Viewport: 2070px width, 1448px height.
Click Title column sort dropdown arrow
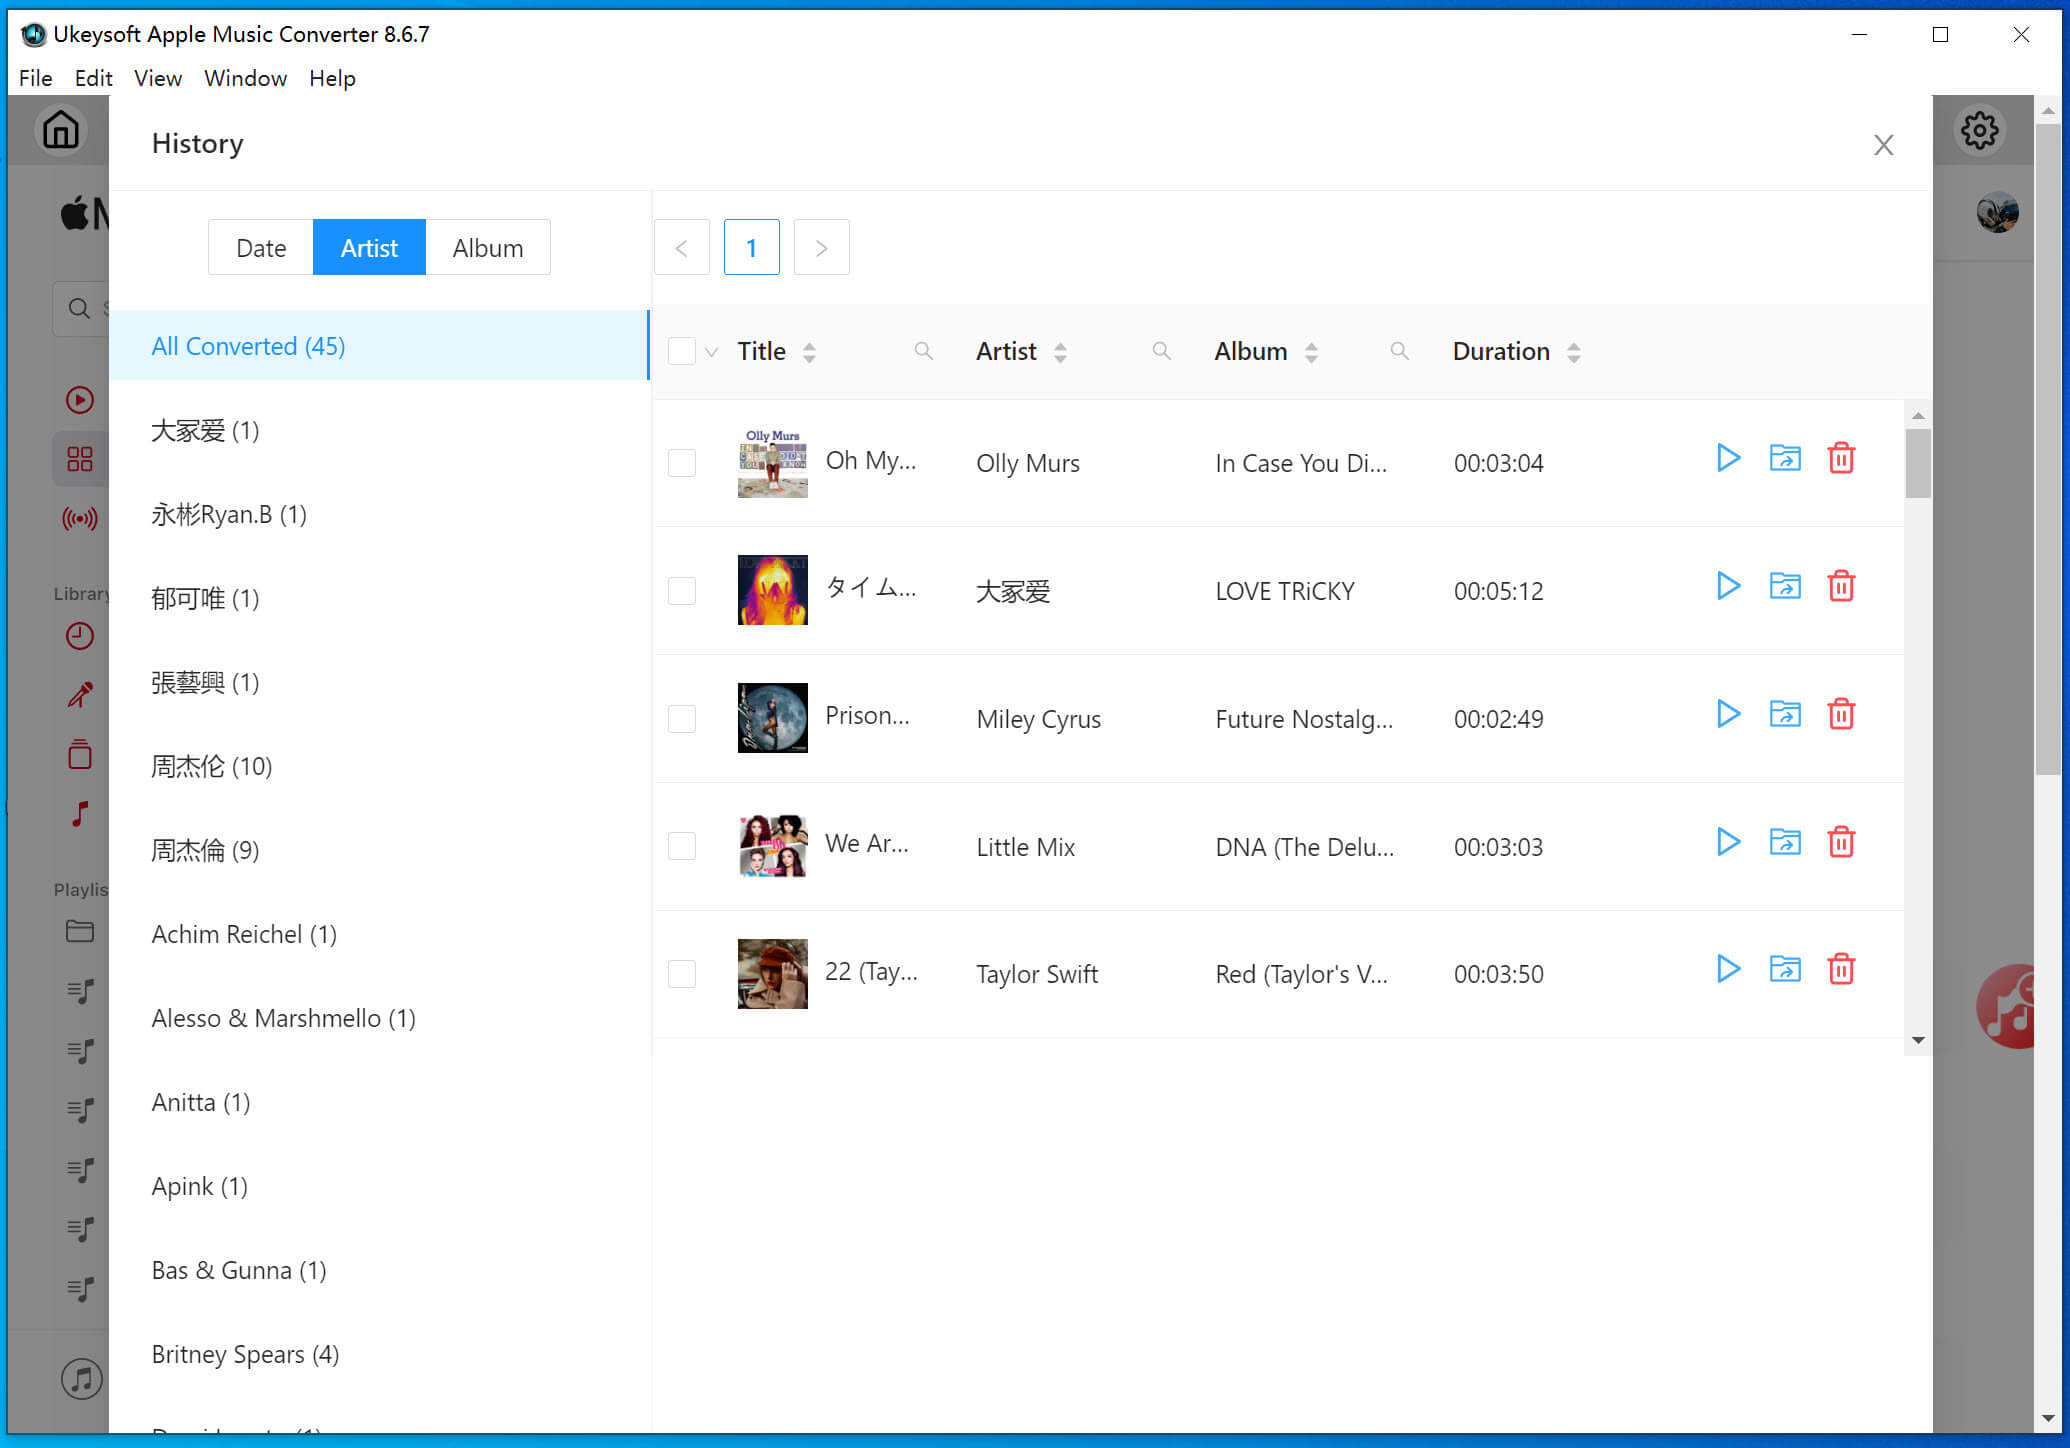point(812,352)
